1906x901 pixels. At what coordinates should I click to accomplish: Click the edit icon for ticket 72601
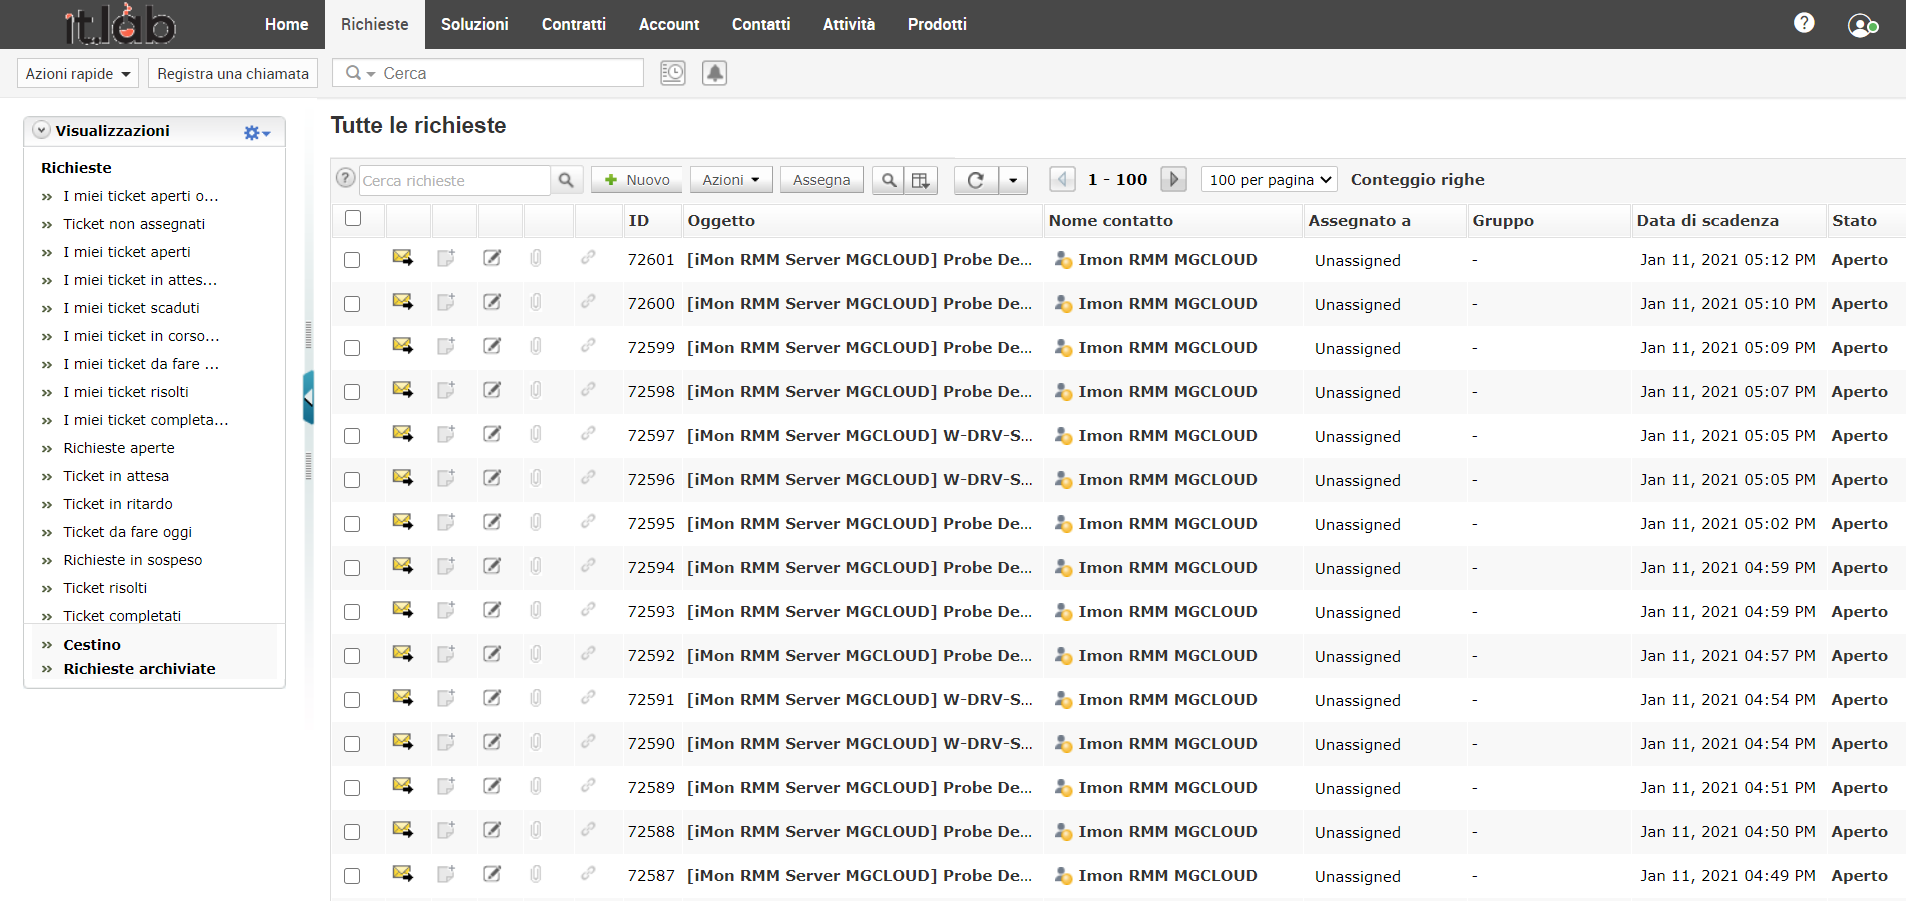coord(492,259)
